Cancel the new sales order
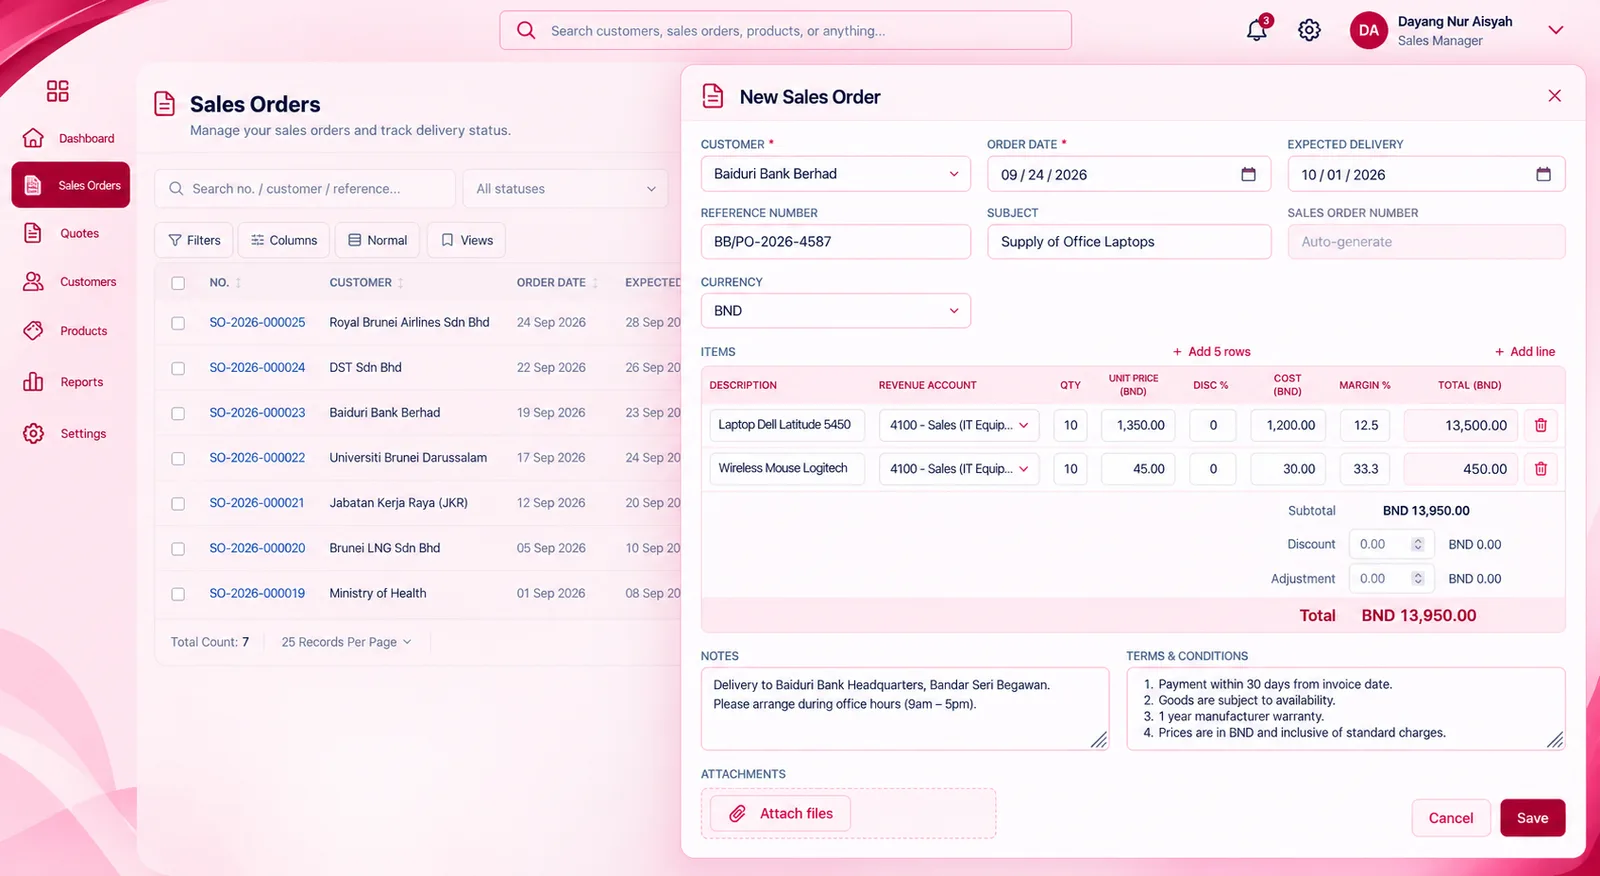The image size is (1600, 876). pyautogui.click(x=1451, y=818)
